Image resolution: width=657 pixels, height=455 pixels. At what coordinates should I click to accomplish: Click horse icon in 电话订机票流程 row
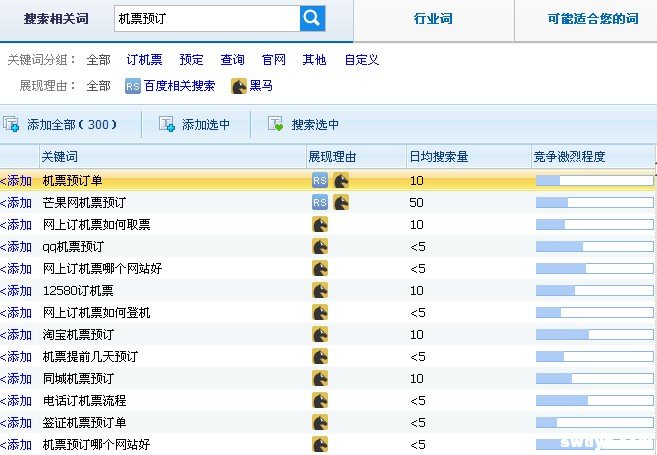click(x=320, y=401)
